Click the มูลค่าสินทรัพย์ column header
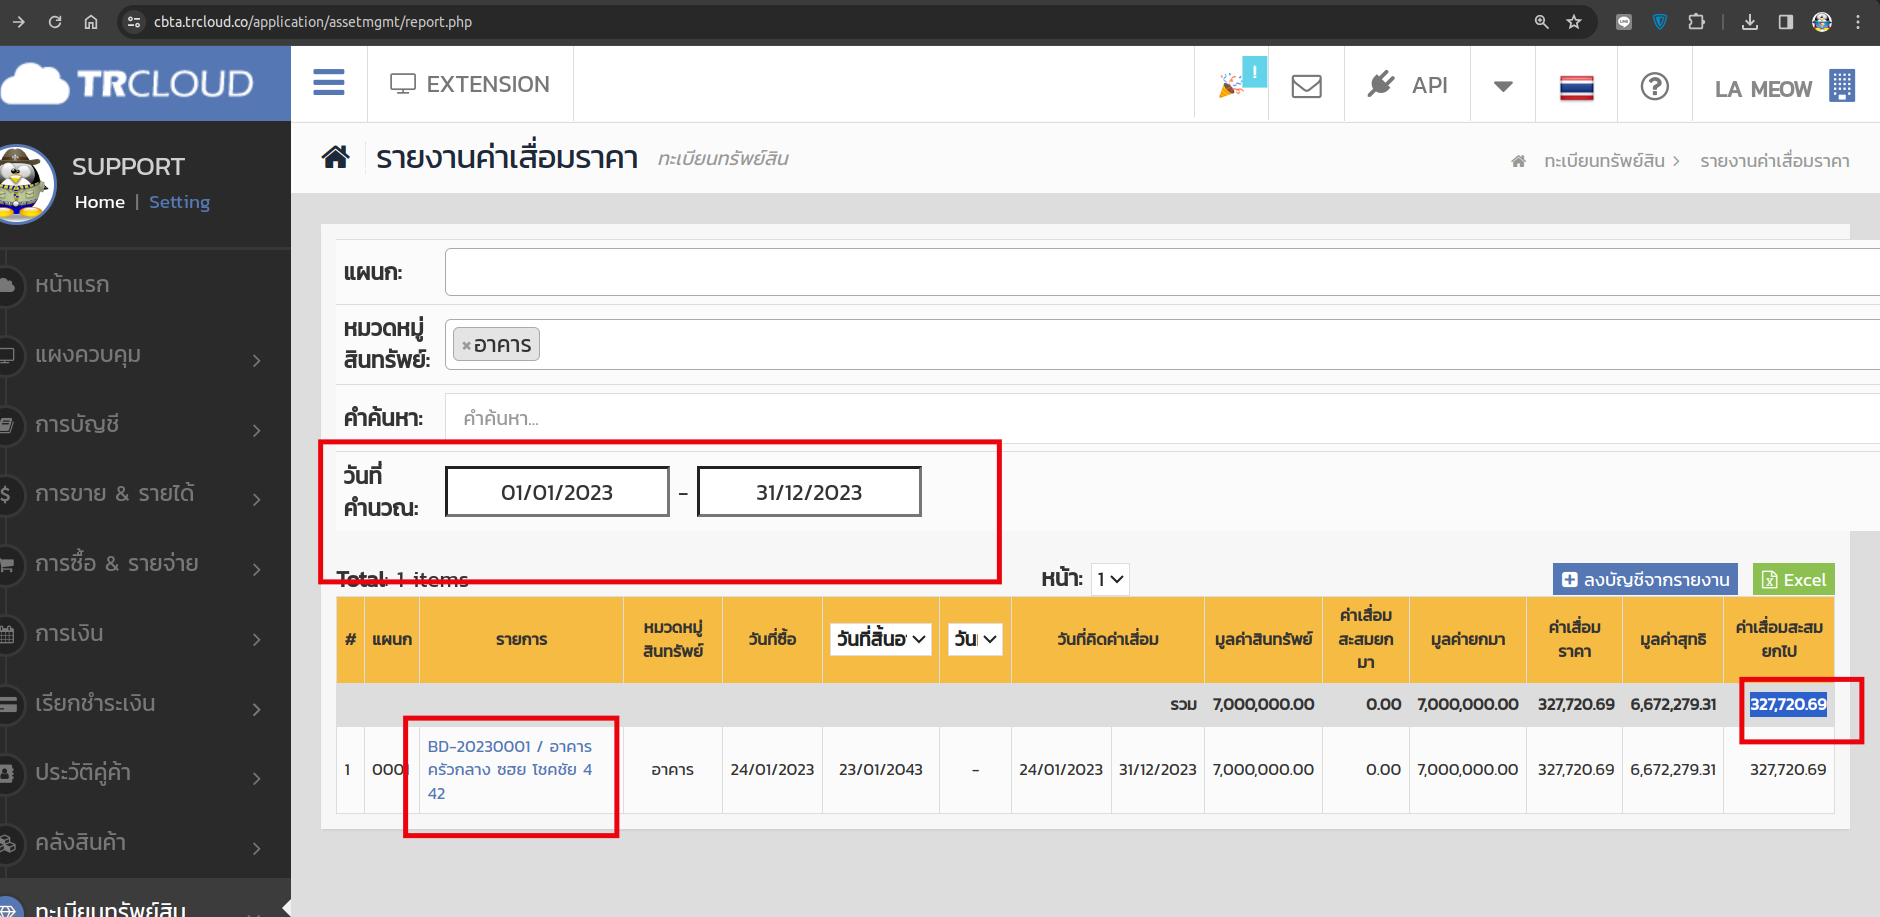This screenshot has height=917, width=1880. [x=1264, y=640]
